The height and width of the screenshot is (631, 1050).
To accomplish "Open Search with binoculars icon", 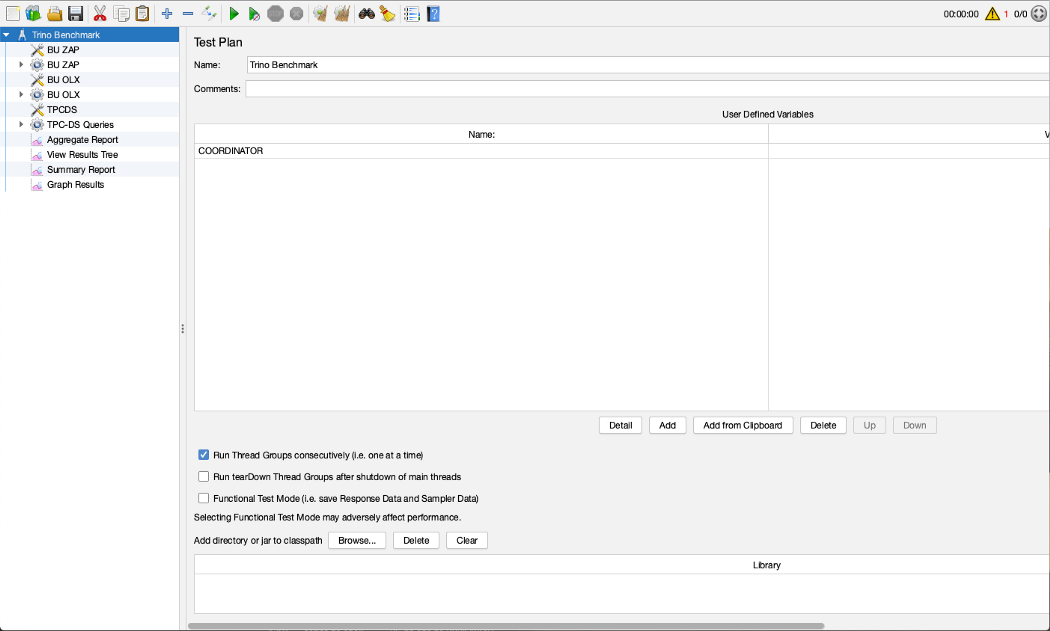I will [x=366, y=13].
